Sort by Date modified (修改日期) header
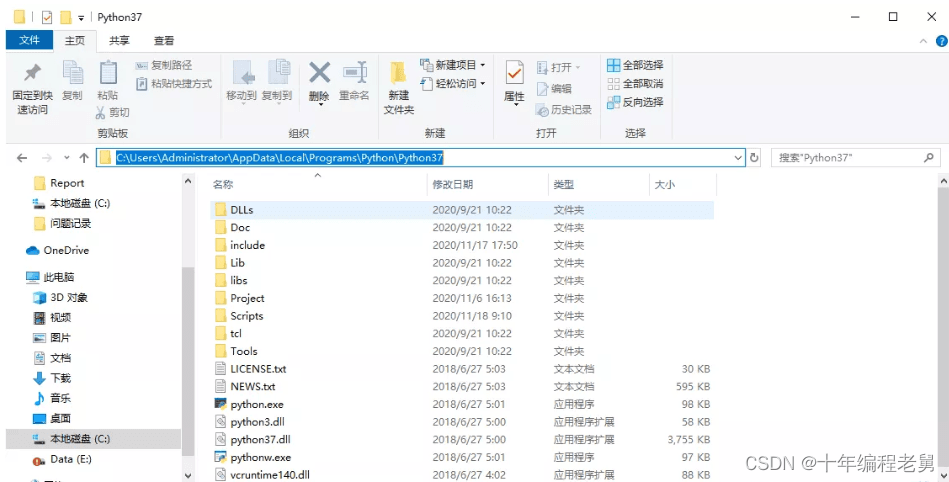The height and width of the screenshot is (482, 949). (453, 185)
